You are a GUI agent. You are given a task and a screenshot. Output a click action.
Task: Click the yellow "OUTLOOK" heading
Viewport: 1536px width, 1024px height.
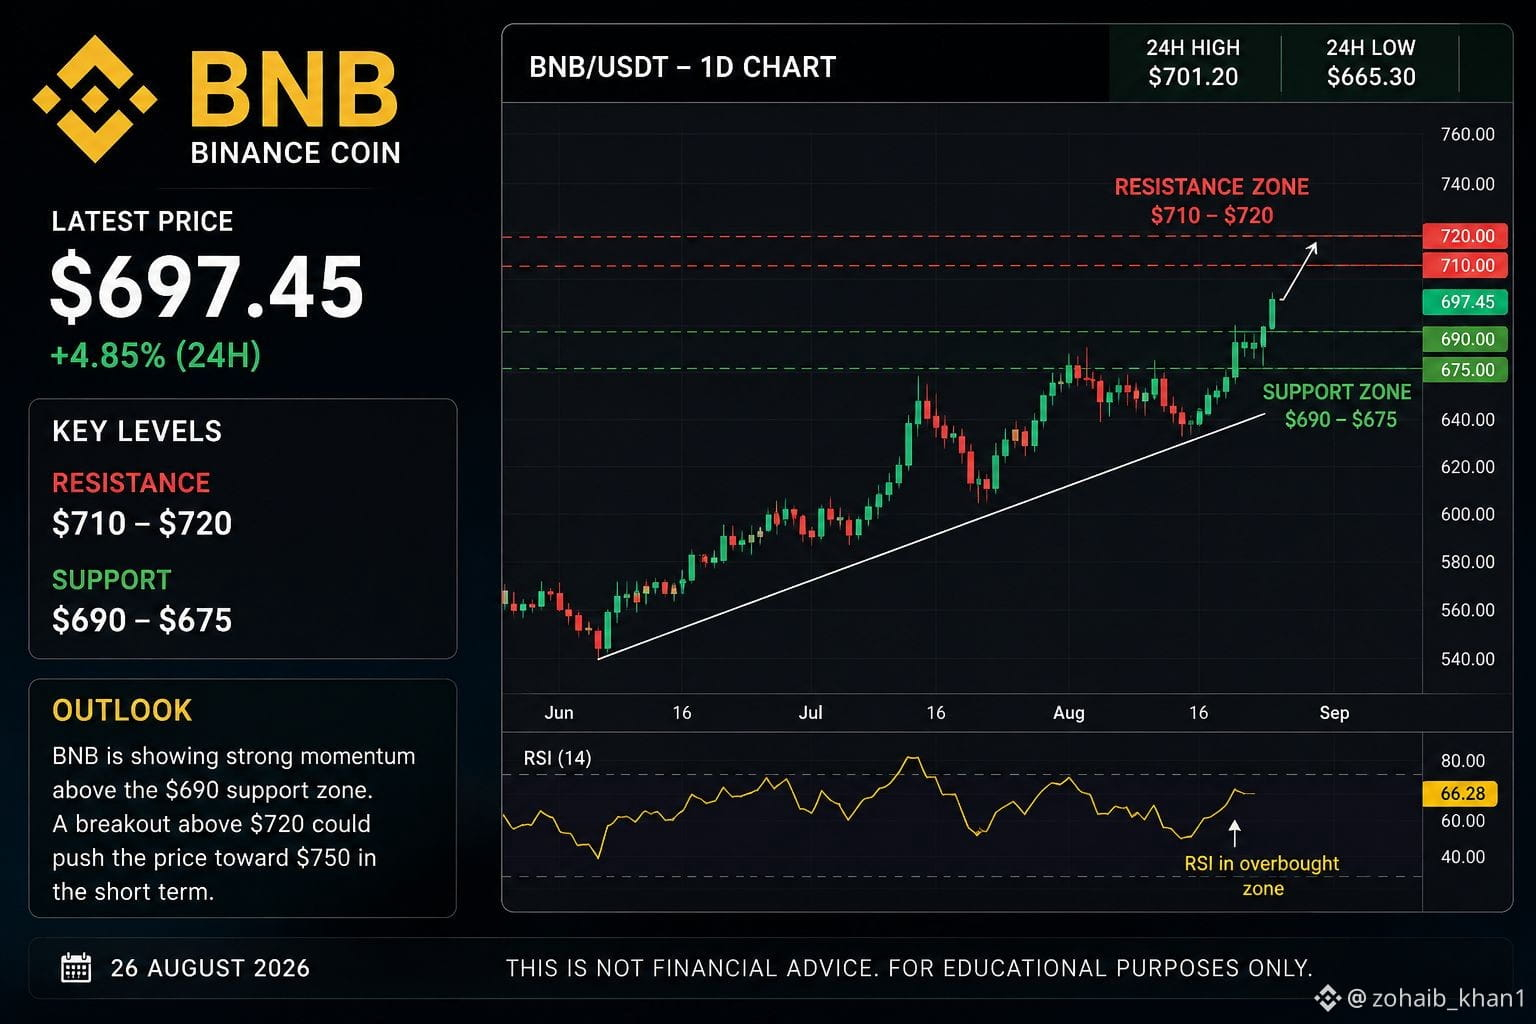tap(122, 710)
